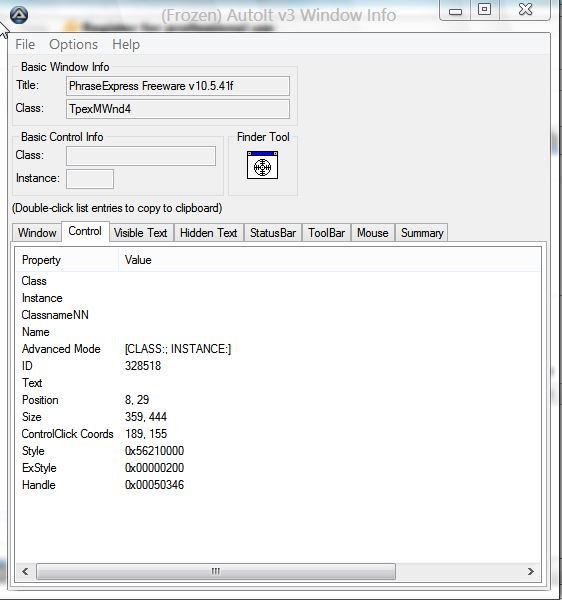This screenshot has width=562, height=600.
Task: Select the Position property label
Action: click(40, 400)
